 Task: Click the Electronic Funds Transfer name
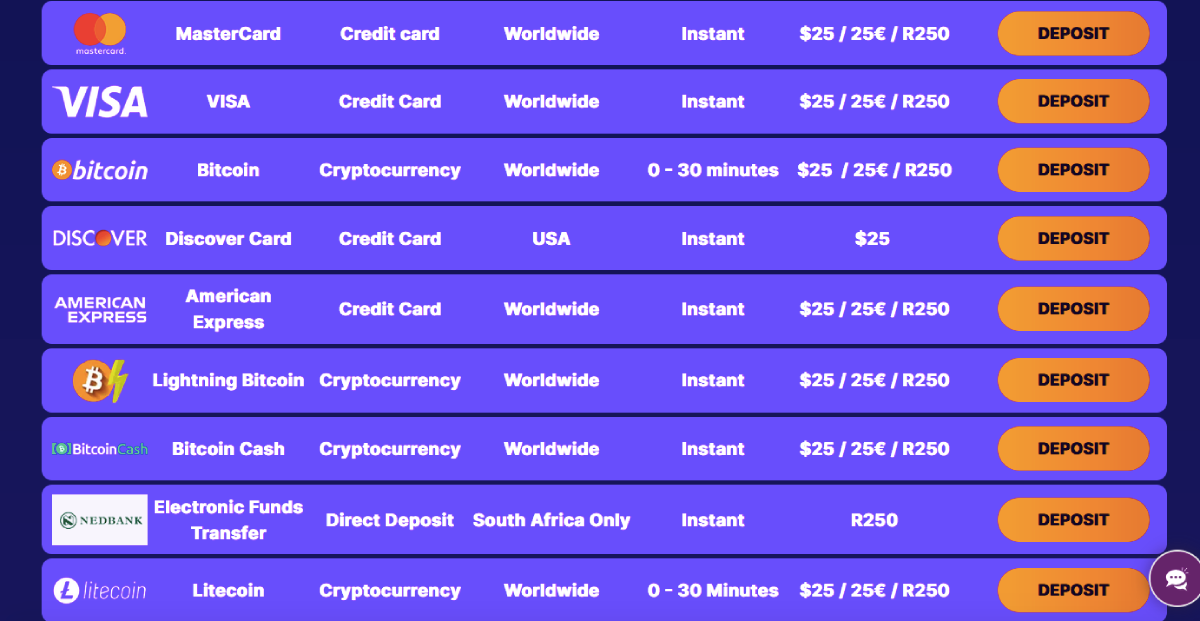pos(228,520)
